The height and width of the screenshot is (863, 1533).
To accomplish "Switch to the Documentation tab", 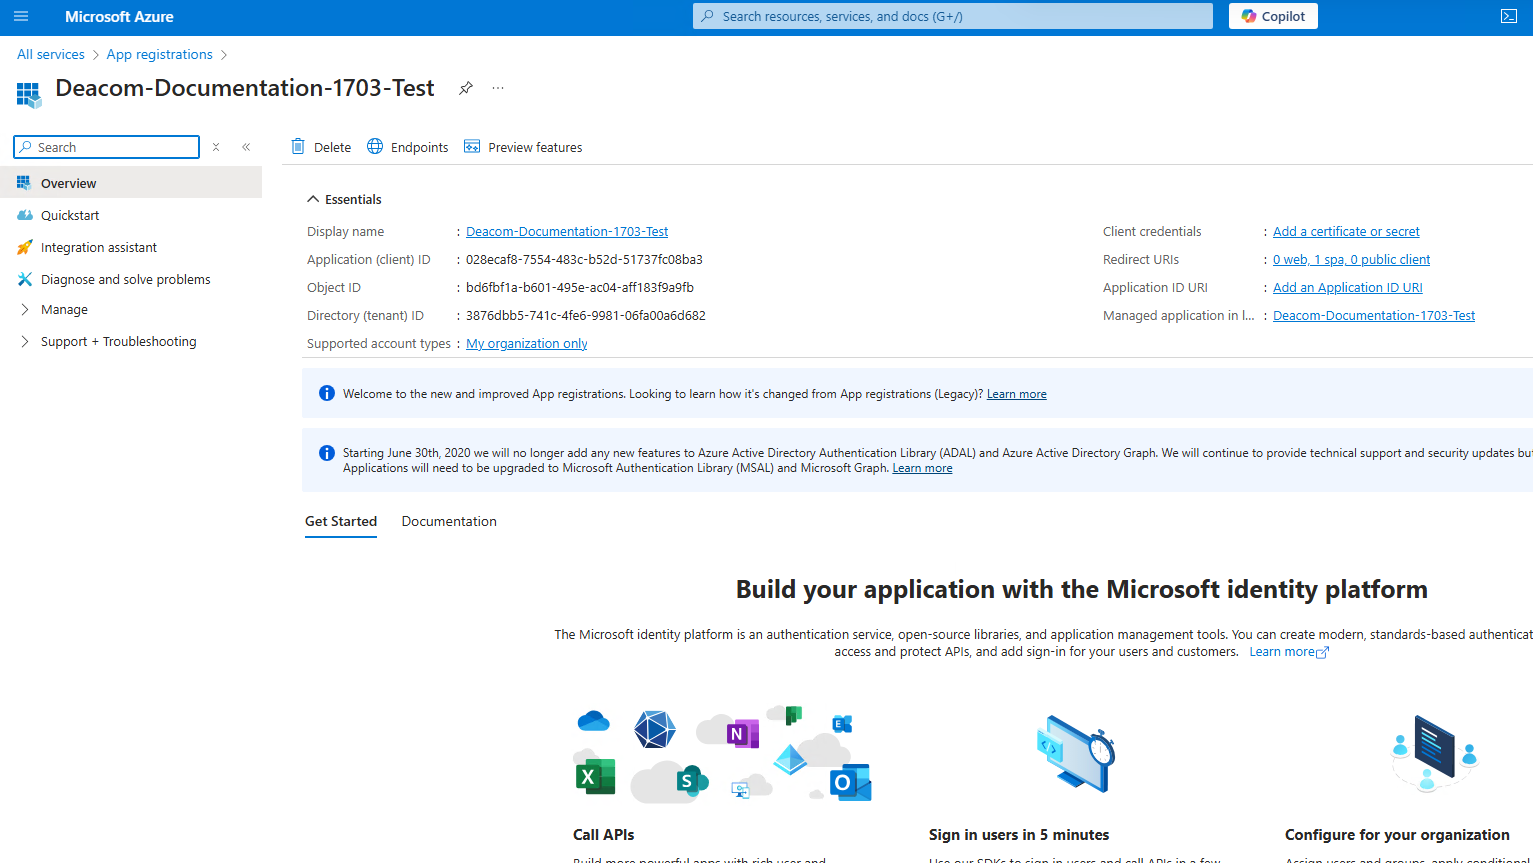I will point(449,521).
